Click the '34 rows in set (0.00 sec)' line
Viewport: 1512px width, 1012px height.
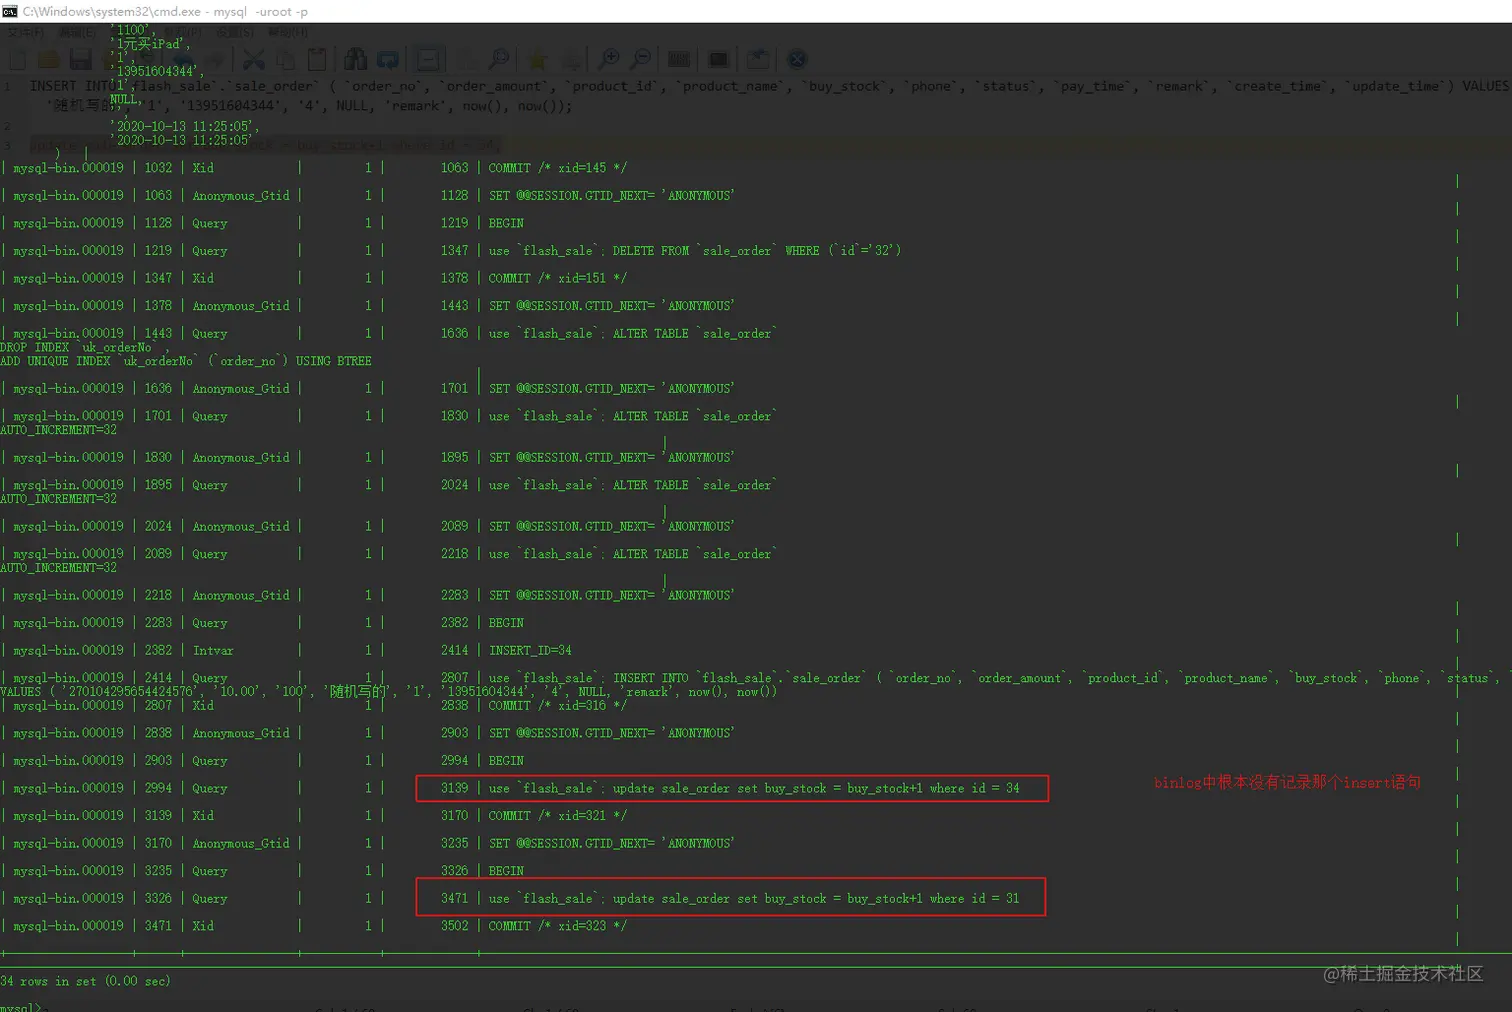coord(85,981)
